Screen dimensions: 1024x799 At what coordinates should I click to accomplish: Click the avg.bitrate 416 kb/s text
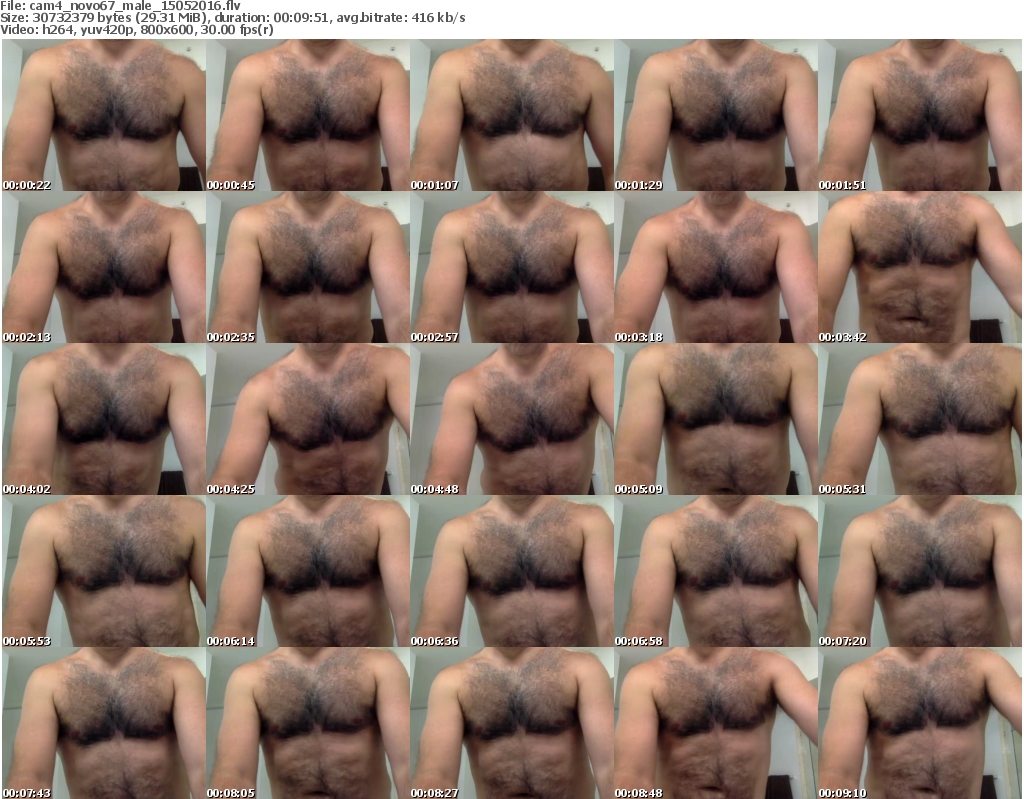click(400, 18)
